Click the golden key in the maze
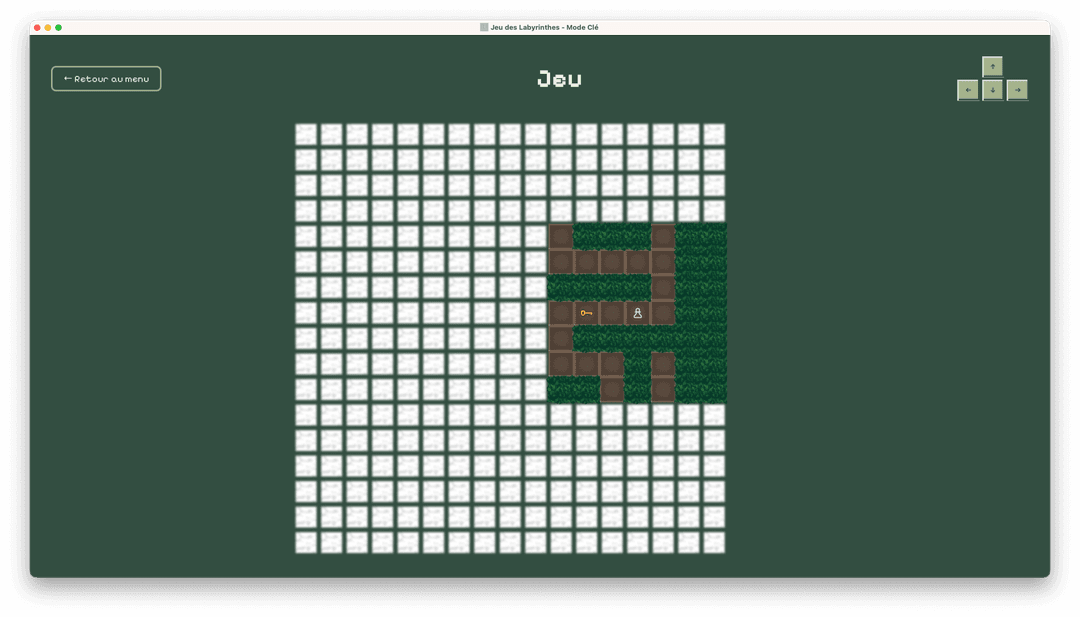This screenshot has width=1080, height=617. 586,312
